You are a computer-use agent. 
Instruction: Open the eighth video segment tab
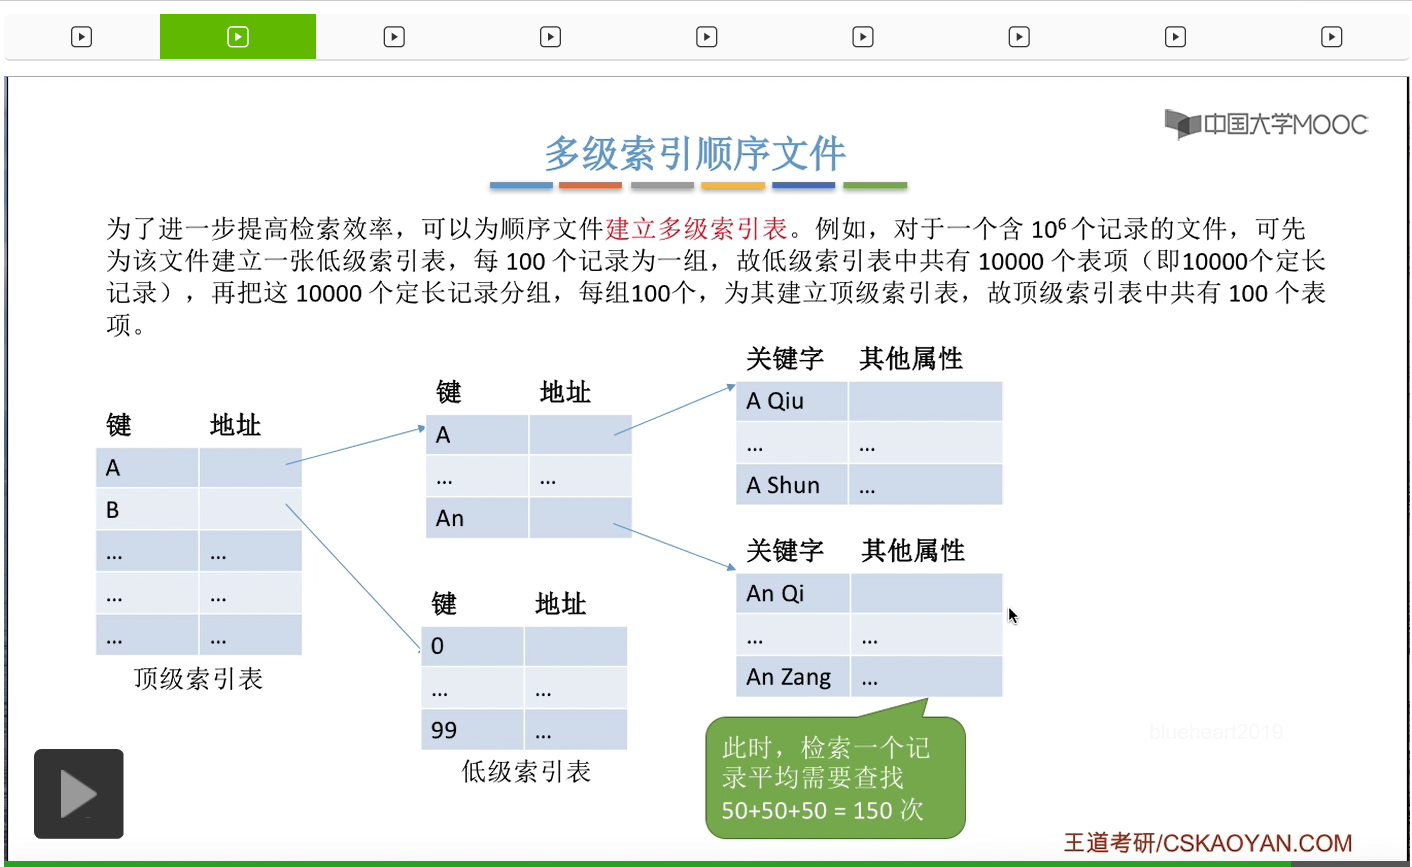pos(1175,37)
